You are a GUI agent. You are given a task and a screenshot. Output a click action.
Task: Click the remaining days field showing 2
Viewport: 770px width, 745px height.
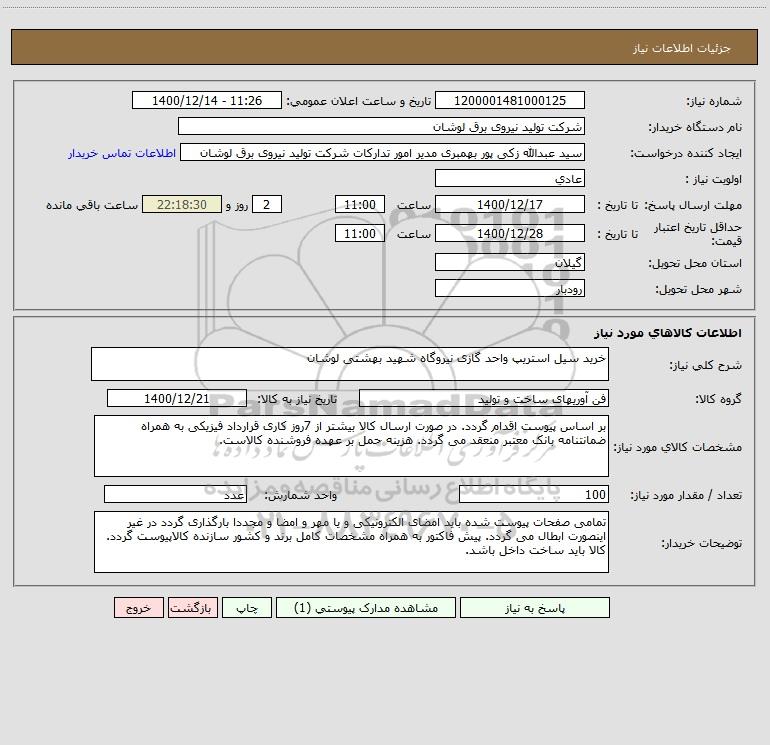[x=267, y=204]
